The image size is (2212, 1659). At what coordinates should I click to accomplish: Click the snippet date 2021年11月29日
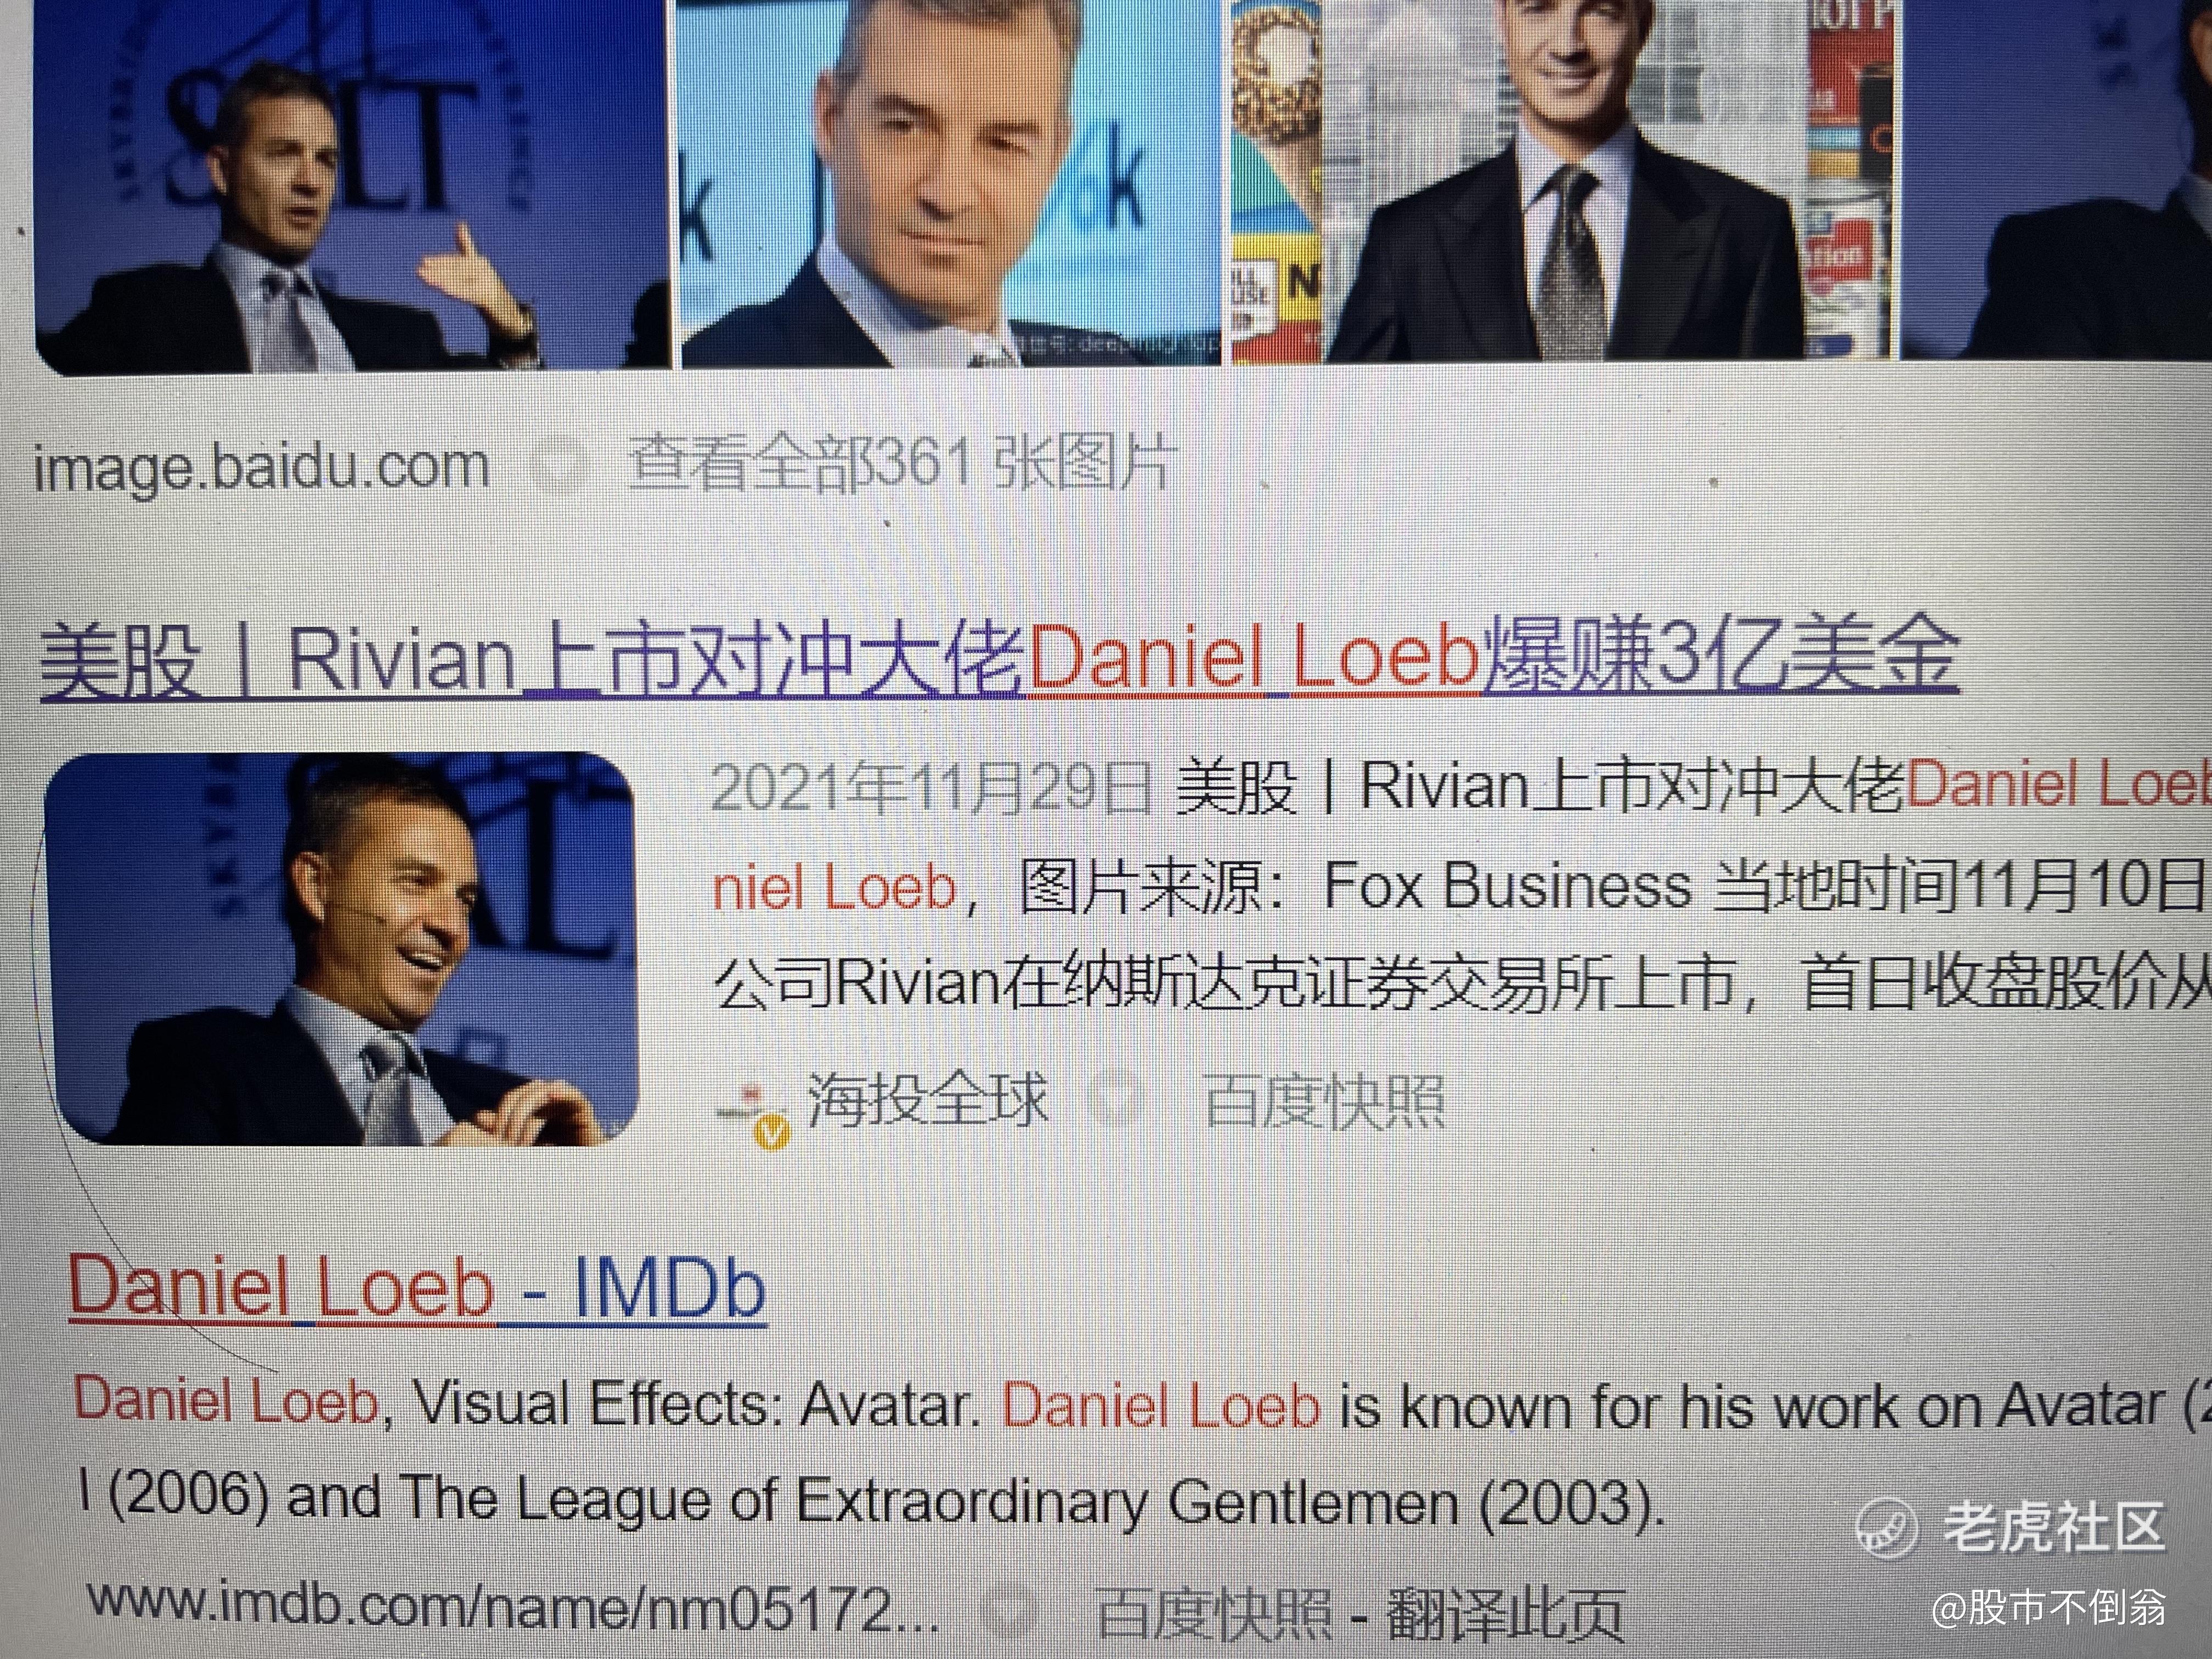click(931, 787)
